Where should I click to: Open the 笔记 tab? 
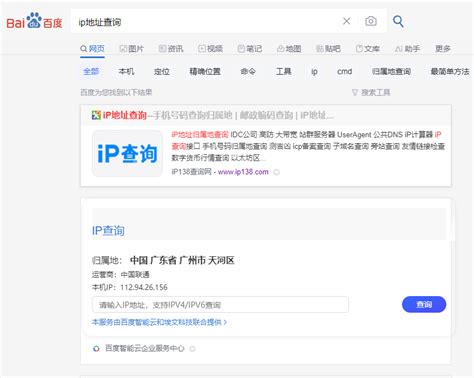click(250, 49)
